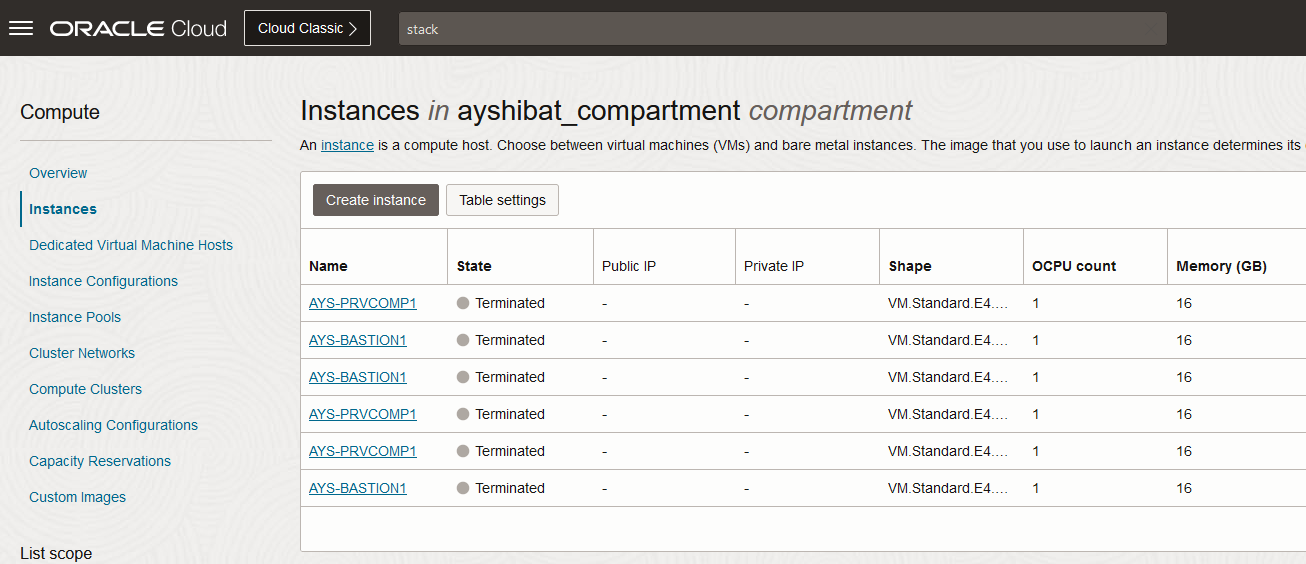
Task: Open Dedicated Virtual Machine Hosts
Action: (x=131, y=245)
